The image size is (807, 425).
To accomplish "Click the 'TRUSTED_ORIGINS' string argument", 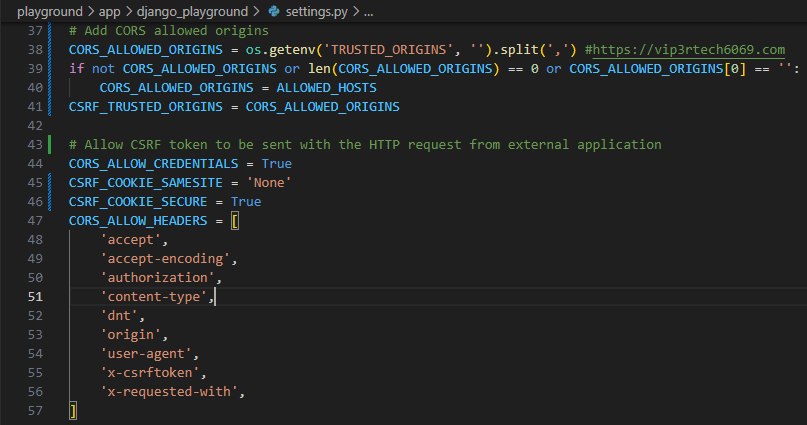I will (x=388, y=49).
